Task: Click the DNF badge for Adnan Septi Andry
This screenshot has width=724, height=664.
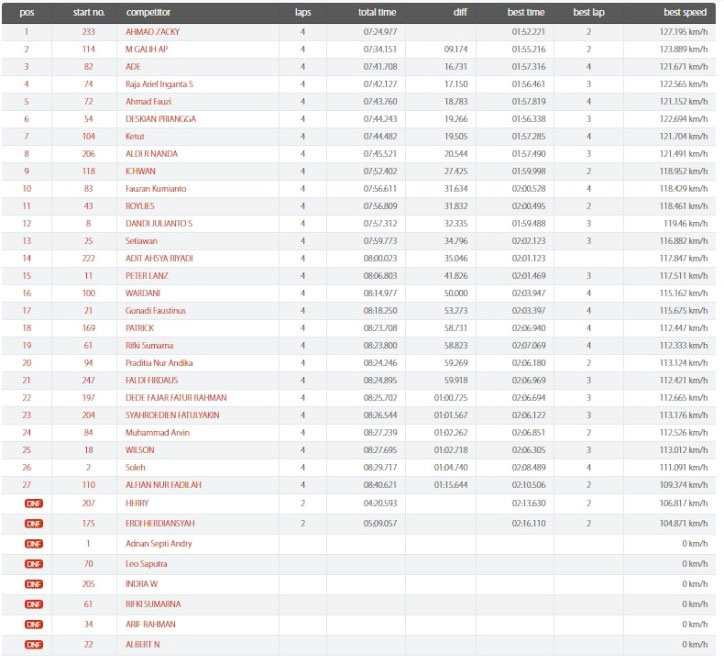Action: [33, 544]
